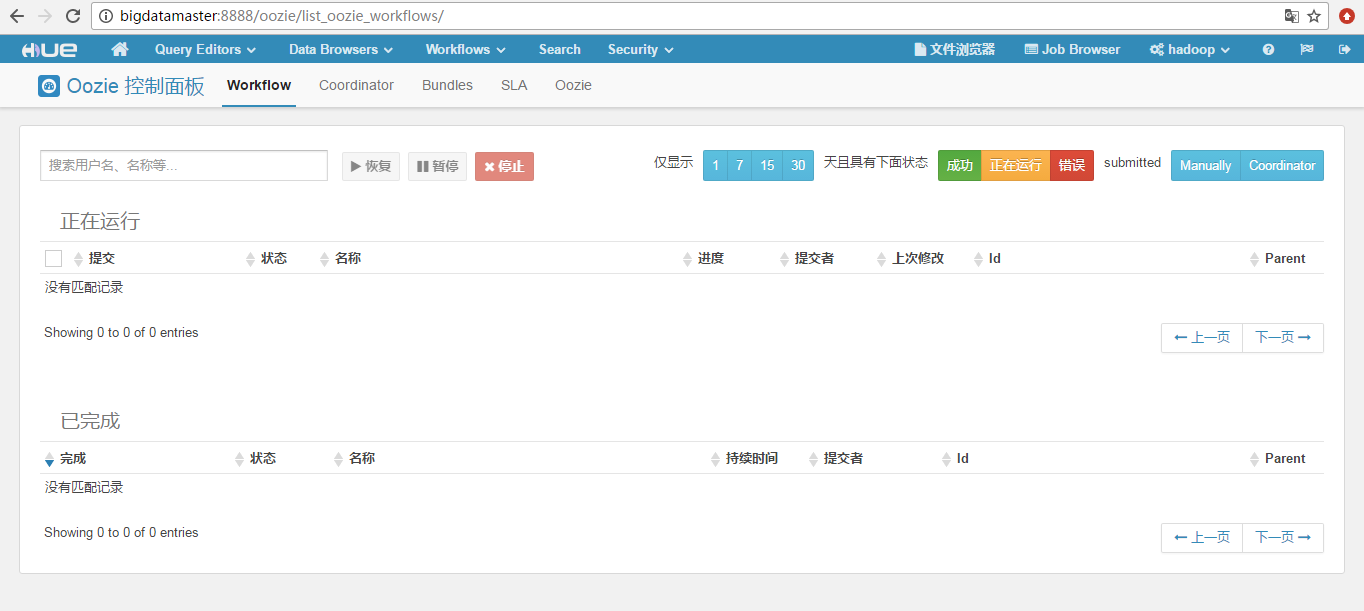Click the Hue logo
The image size is (1364, 611).
point(49,49)
